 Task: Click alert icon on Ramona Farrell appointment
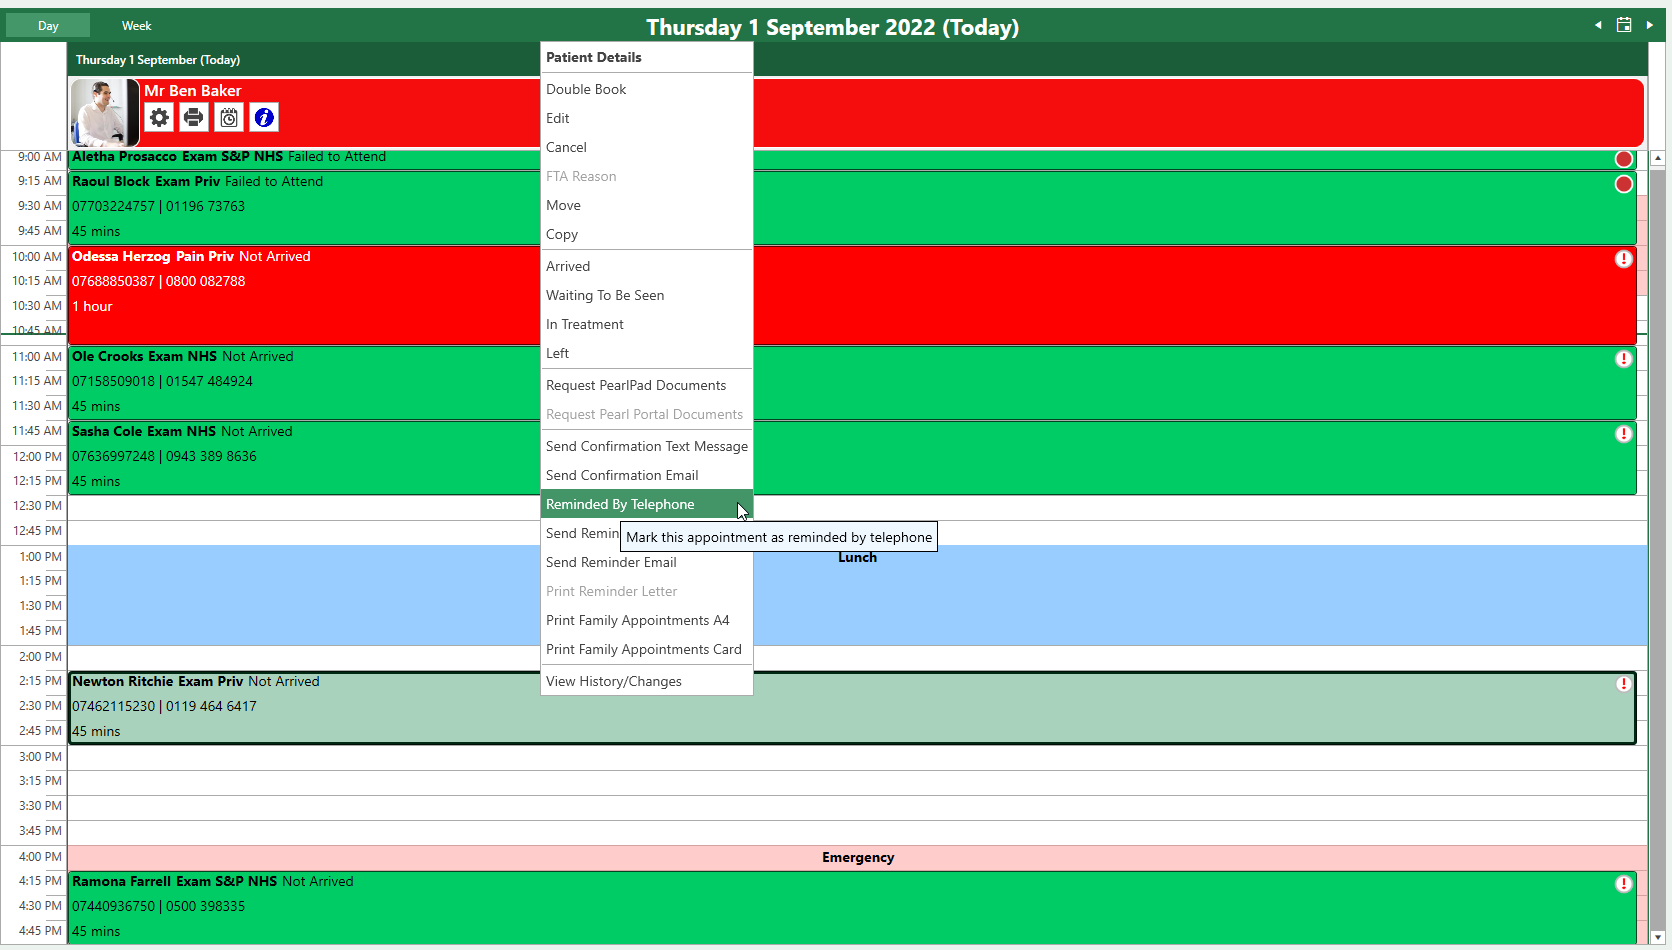coord(1624,884)
